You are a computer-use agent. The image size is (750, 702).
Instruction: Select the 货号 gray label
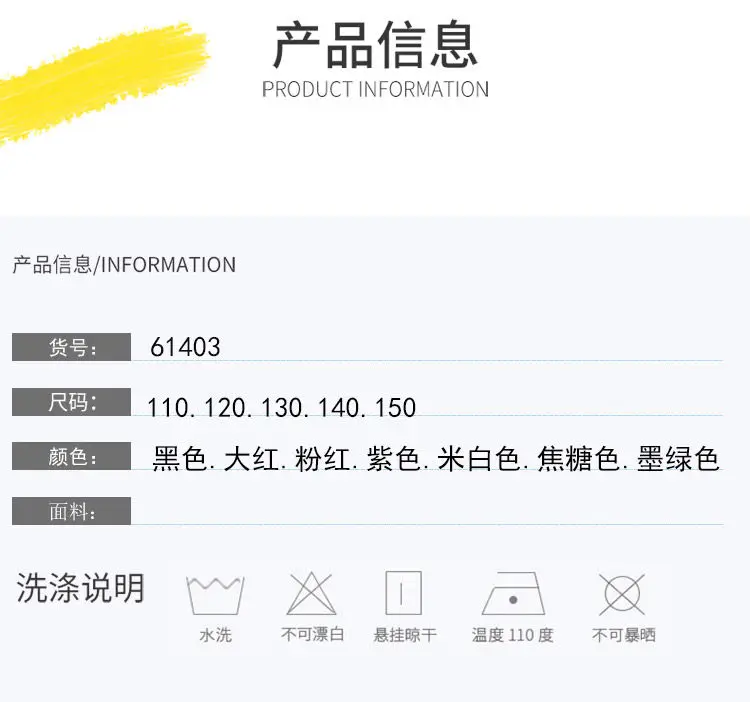click(71, 347)
